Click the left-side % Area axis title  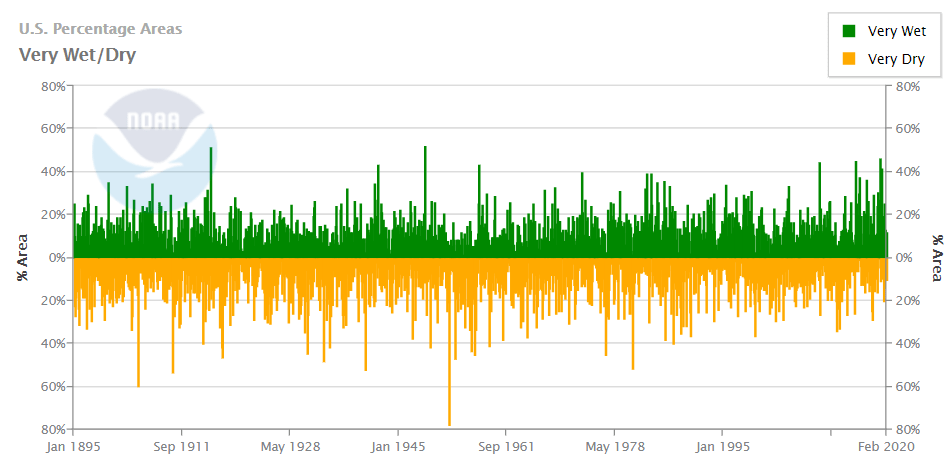pyautogui.click(x=22, y=257)
